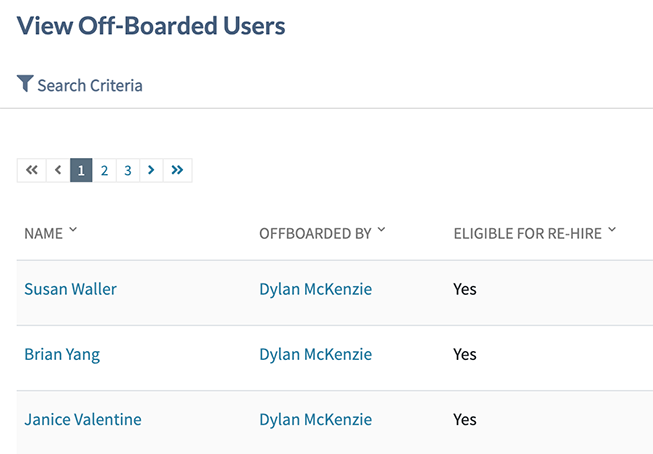Go to first page double-arrow icon

[x=31, y=170]
